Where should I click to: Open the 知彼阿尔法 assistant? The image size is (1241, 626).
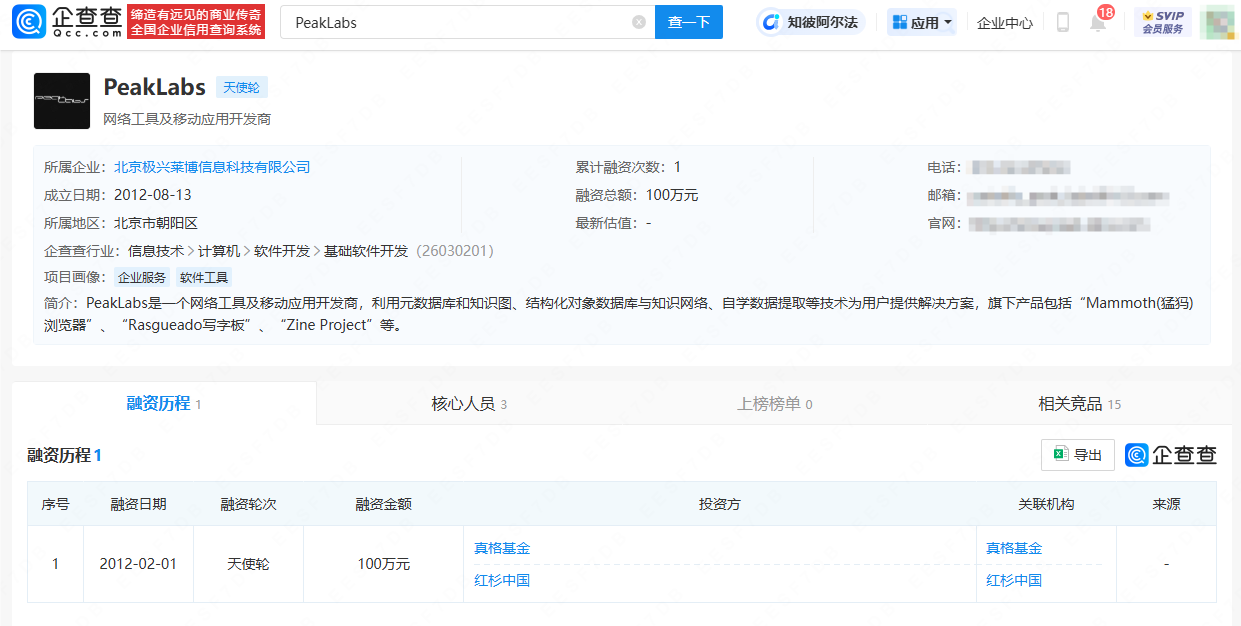(809, 22)
